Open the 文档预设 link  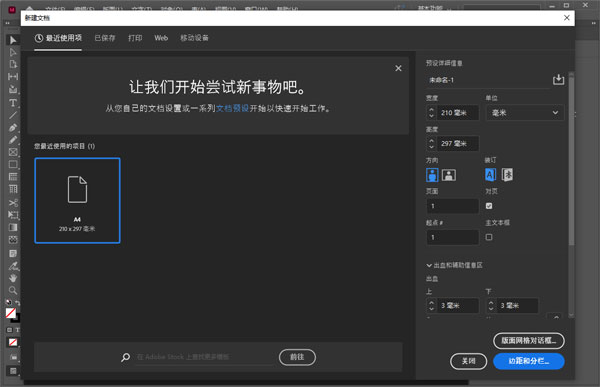tap(233, 109)
